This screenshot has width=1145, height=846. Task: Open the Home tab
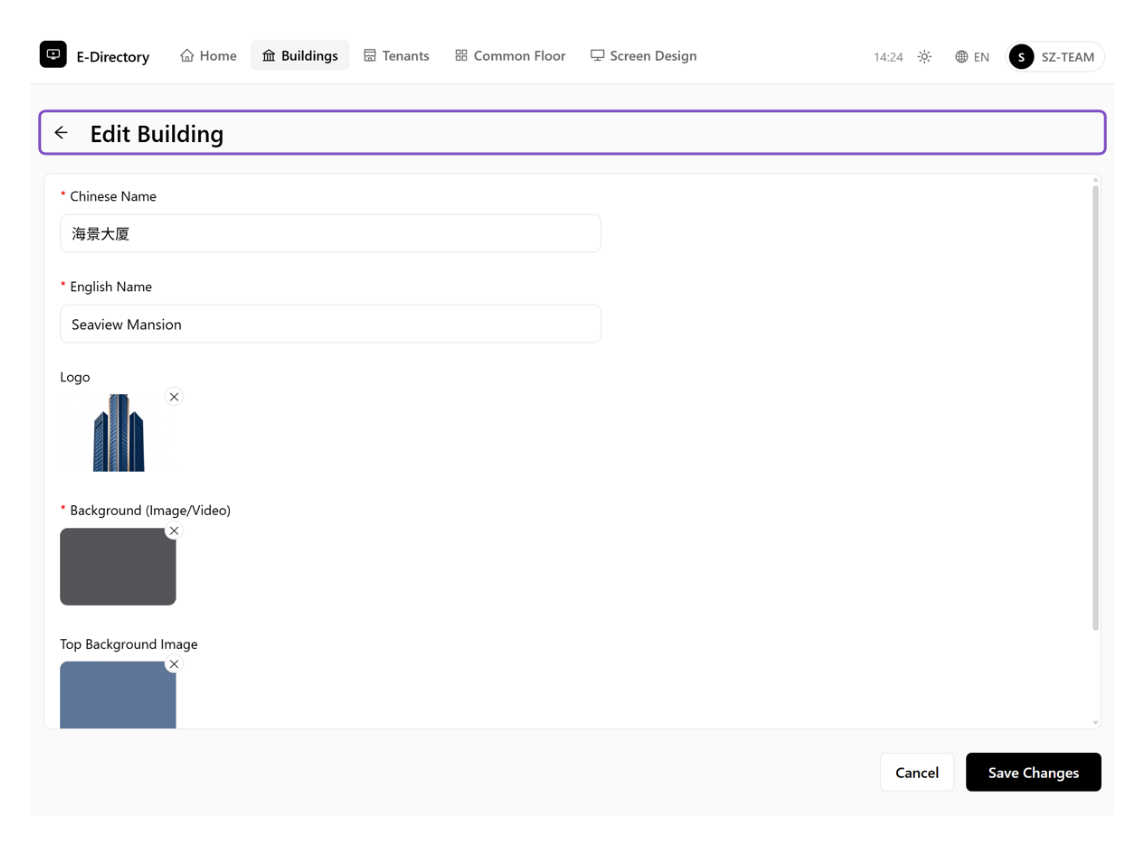(209, 56)
